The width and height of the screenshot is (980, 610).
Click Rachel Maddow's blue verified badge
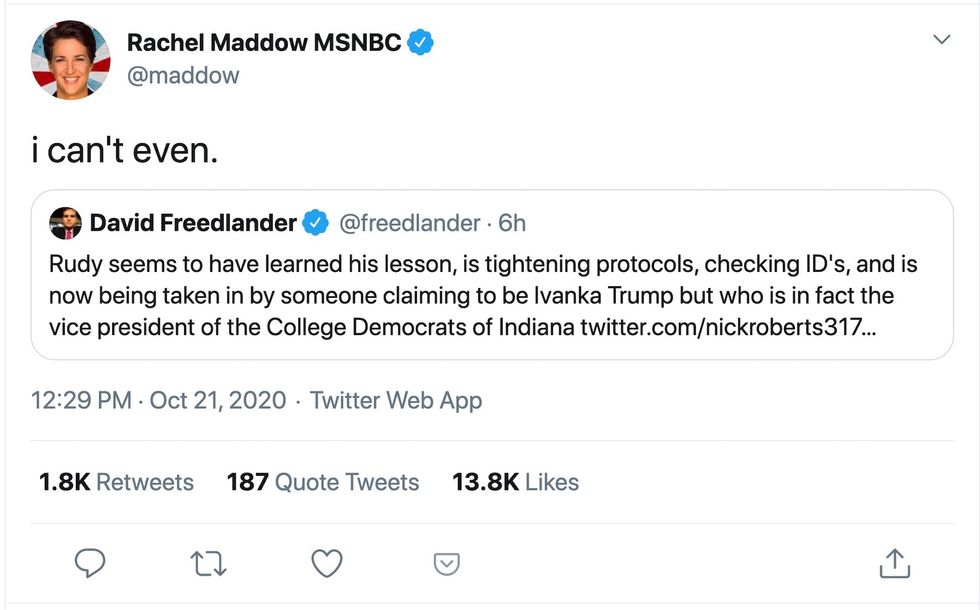(421, 42)
